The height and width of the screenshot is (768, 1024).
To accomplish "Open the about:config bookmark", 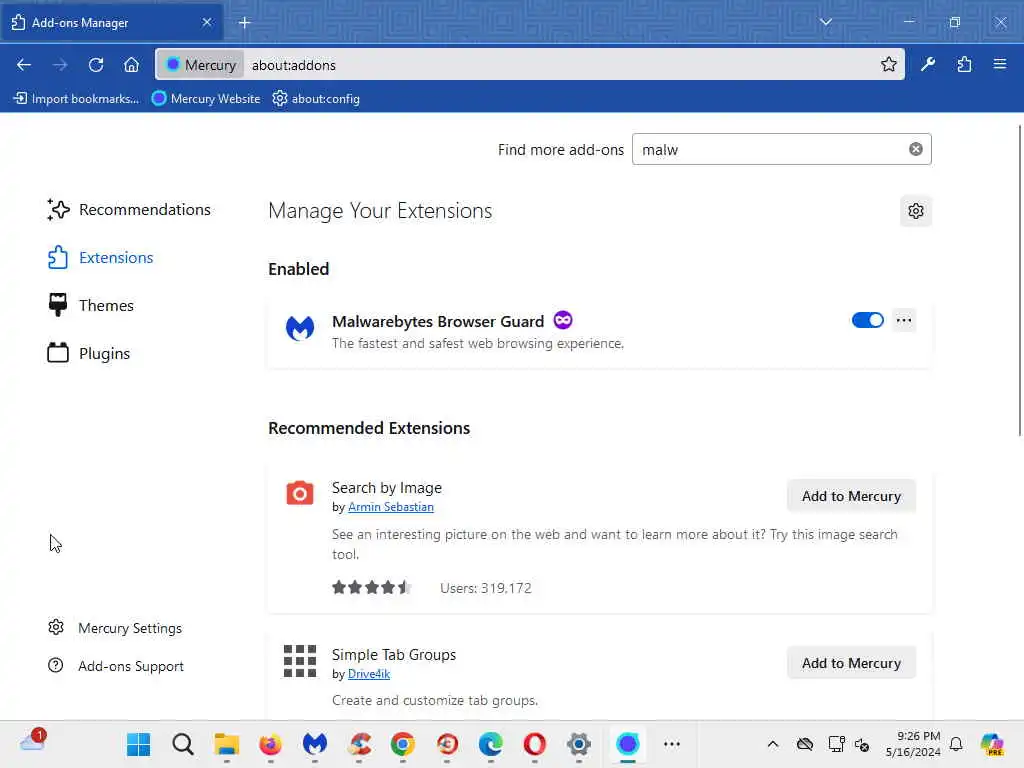I will coord(316,99).
